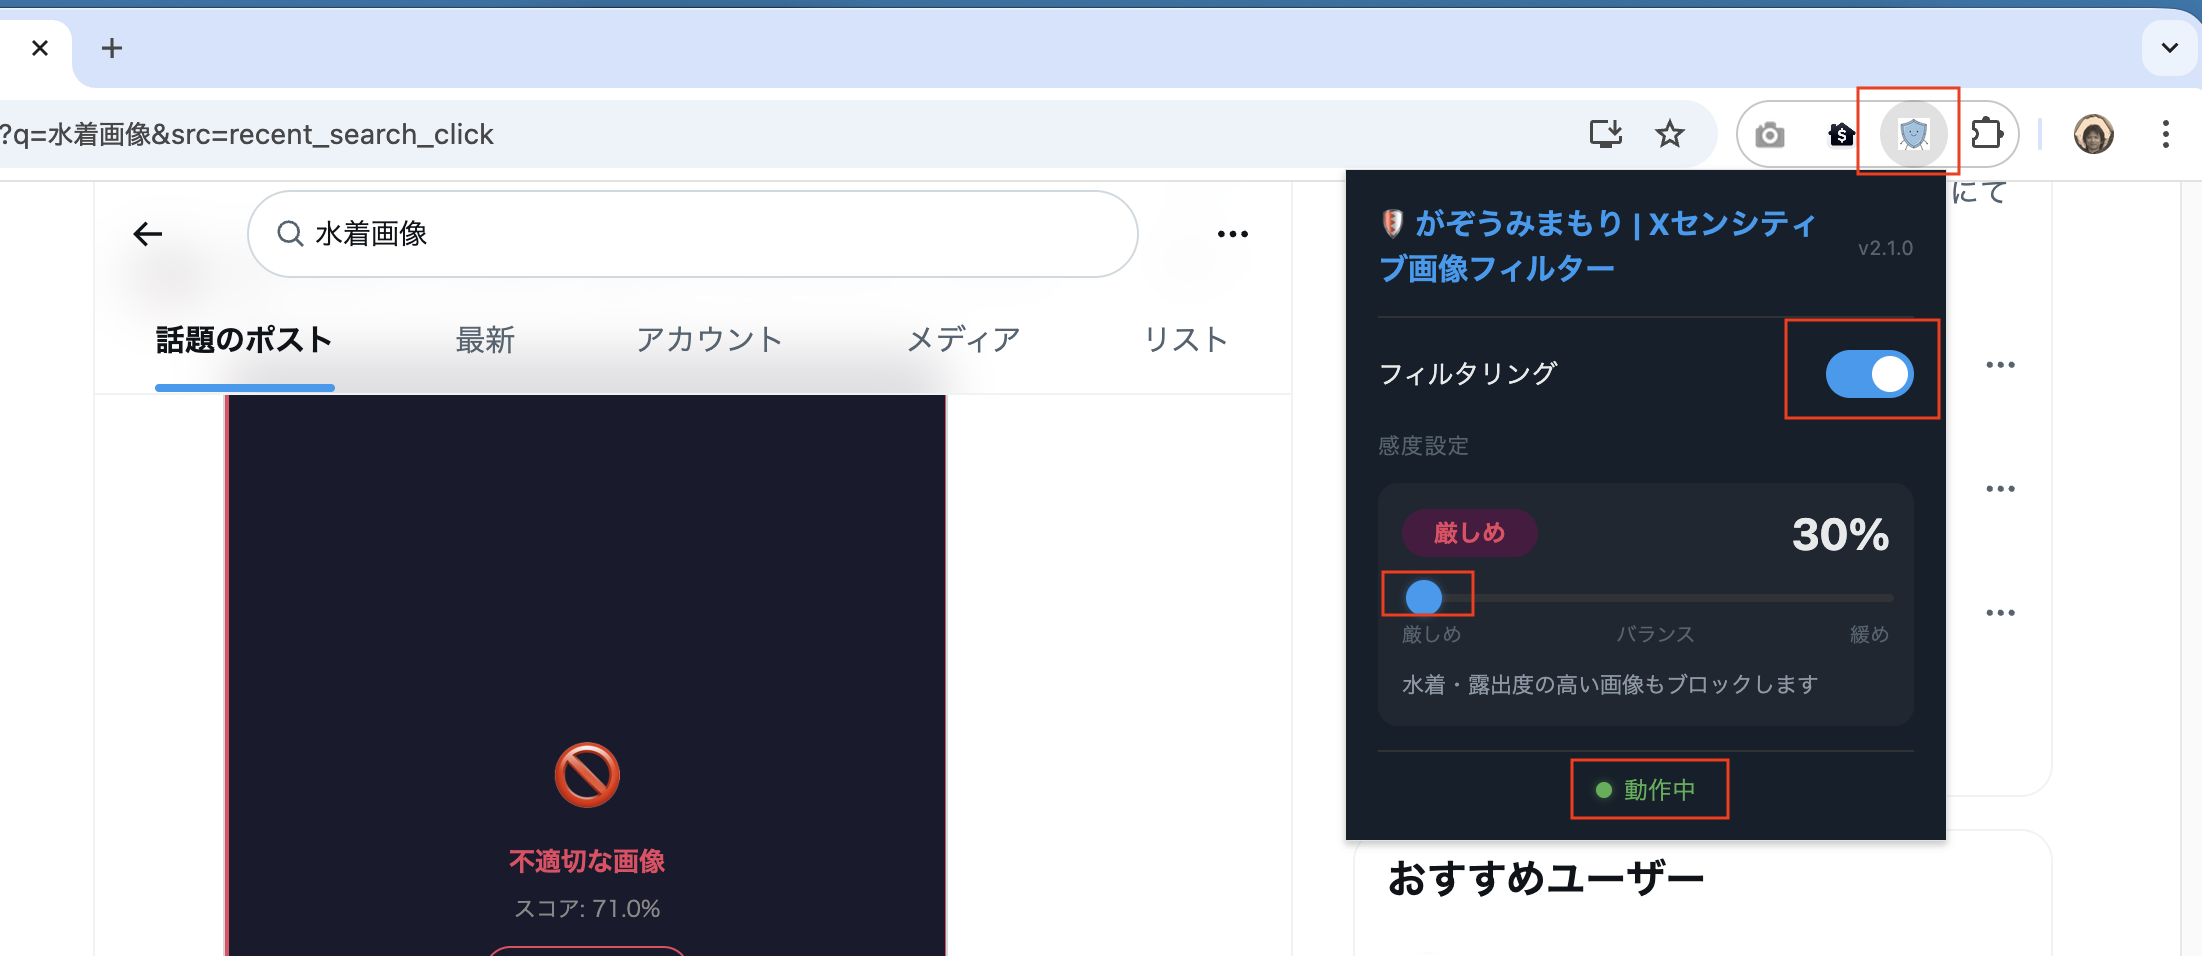Expand the tab search dropdown arrow
The image size is (2202, 956).
pos(2169,48)
